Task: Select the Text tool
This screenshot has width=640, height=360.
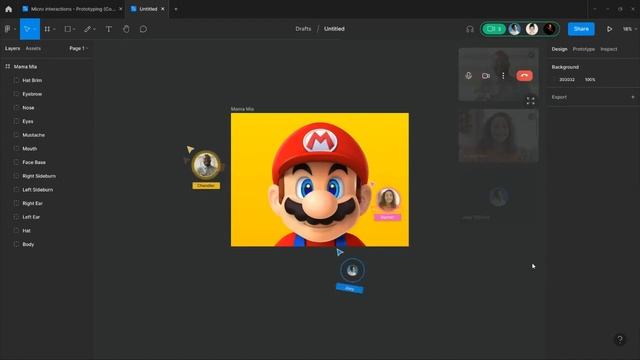Action: pyautogui.click(x=109, y=29)
